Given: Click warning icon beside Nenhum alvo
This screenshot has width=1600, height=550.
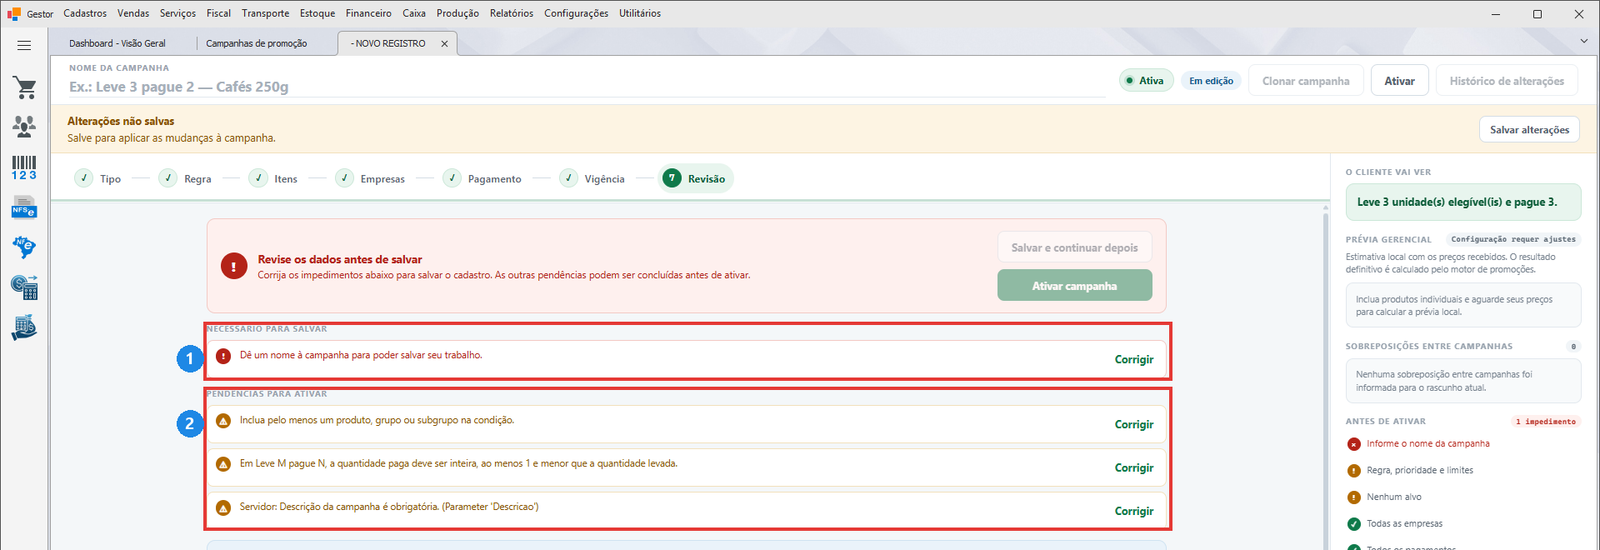Looking at the screenshot, I should pyautogui.click(x=1354, y=497).
